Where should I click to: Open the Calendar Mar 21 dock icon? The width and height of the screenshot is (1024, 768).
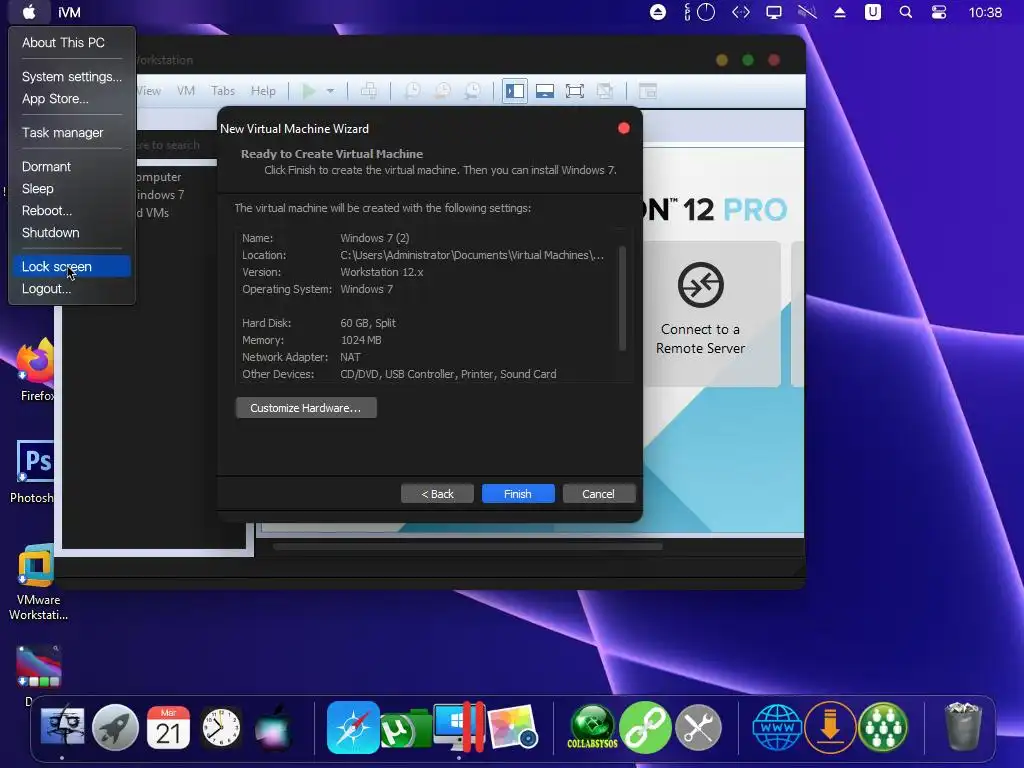[168, 728]
